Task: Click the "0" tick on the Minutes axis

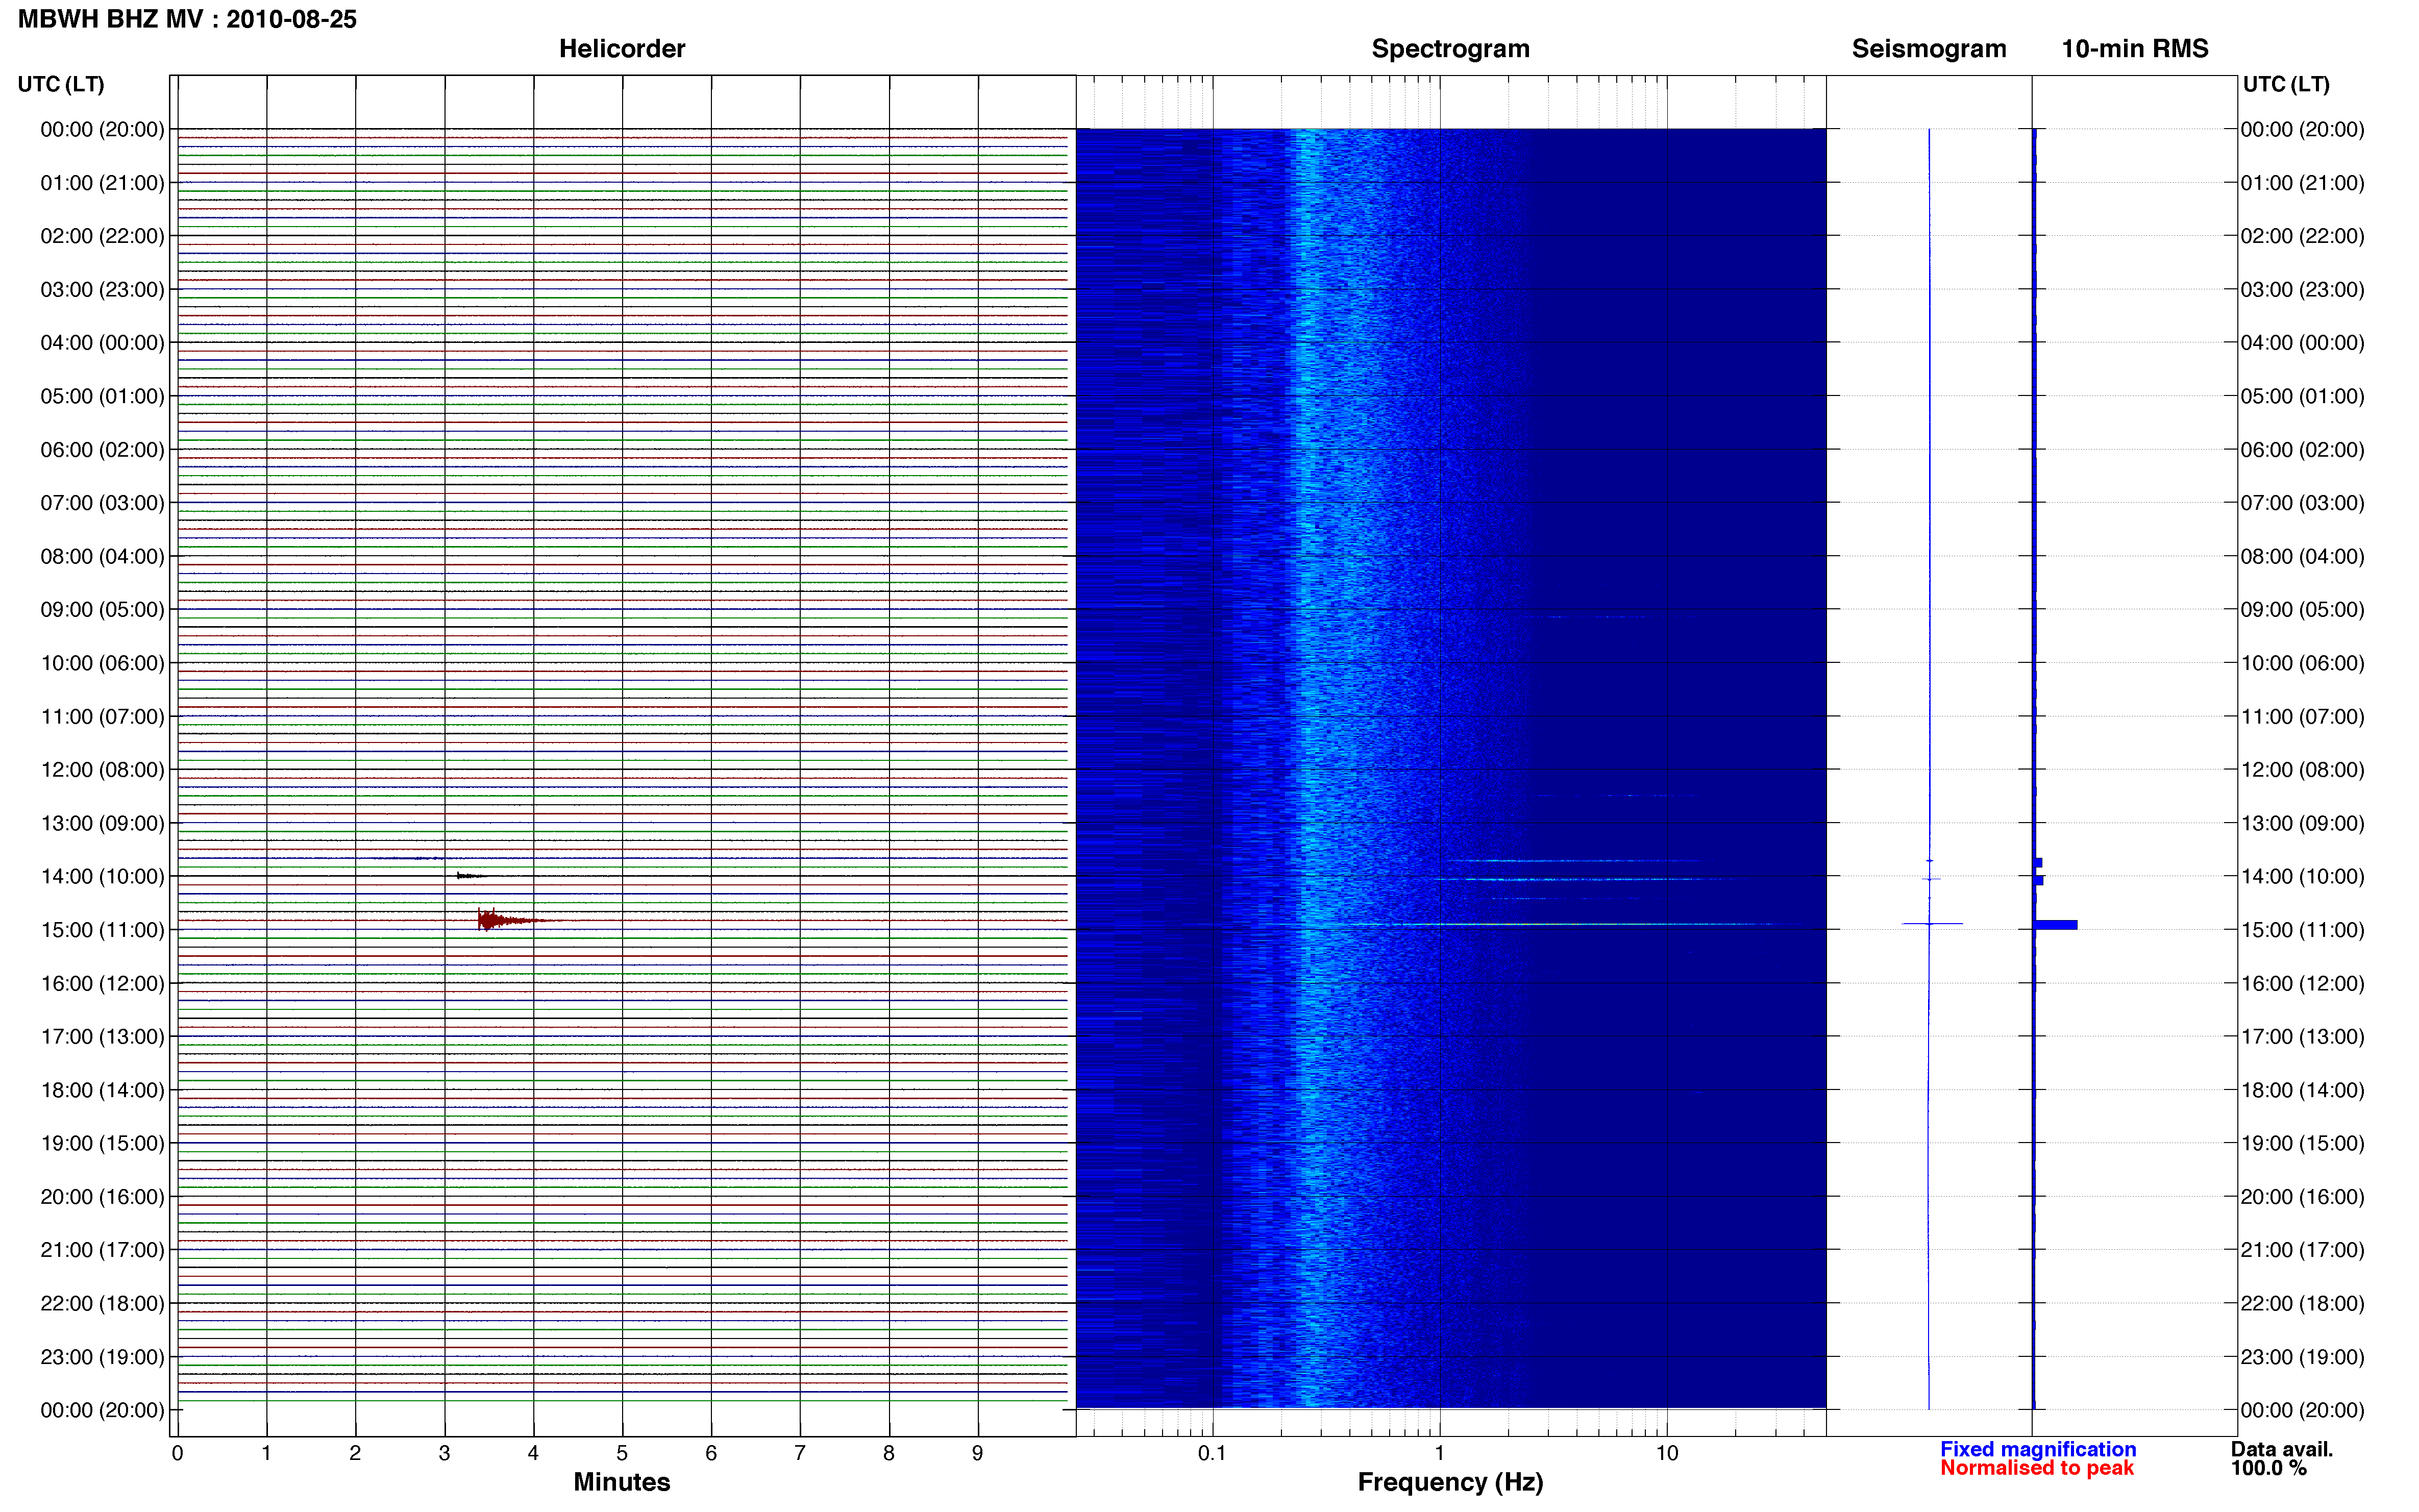Action: point(177,1453)
